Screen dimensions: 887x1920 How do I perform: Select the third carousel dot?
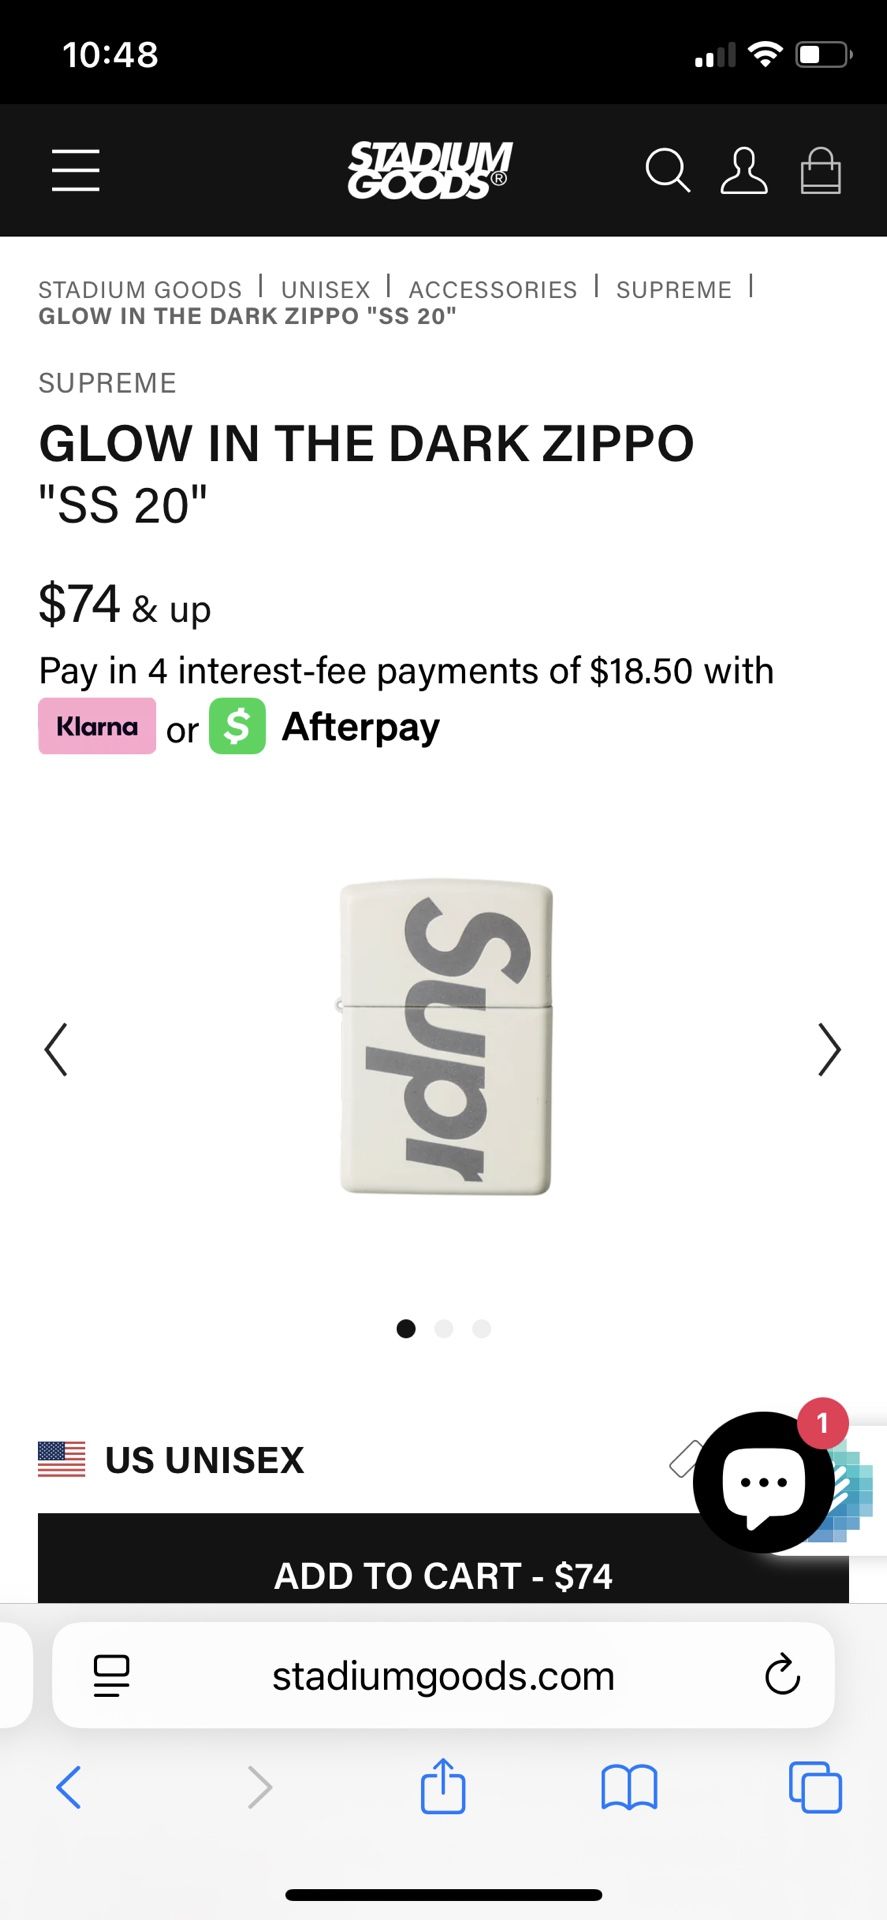pyautogui.click(x=481, y=1328)
